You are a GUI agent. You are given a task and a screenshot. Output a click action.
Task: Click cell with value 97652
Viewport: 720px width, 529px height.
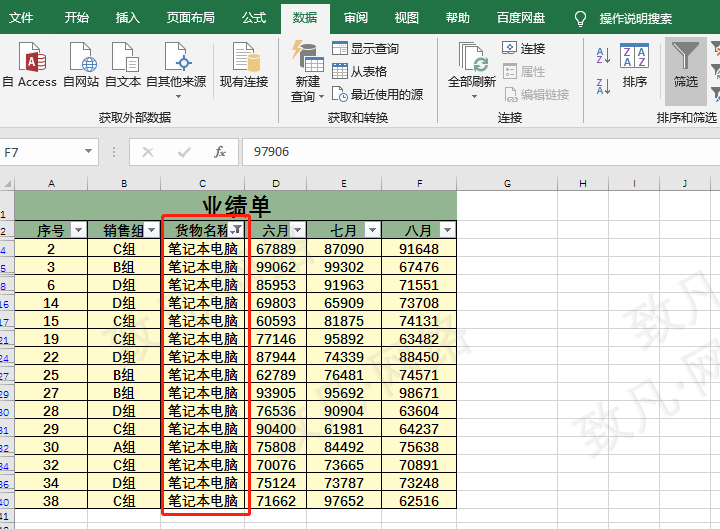click(344, 501)
